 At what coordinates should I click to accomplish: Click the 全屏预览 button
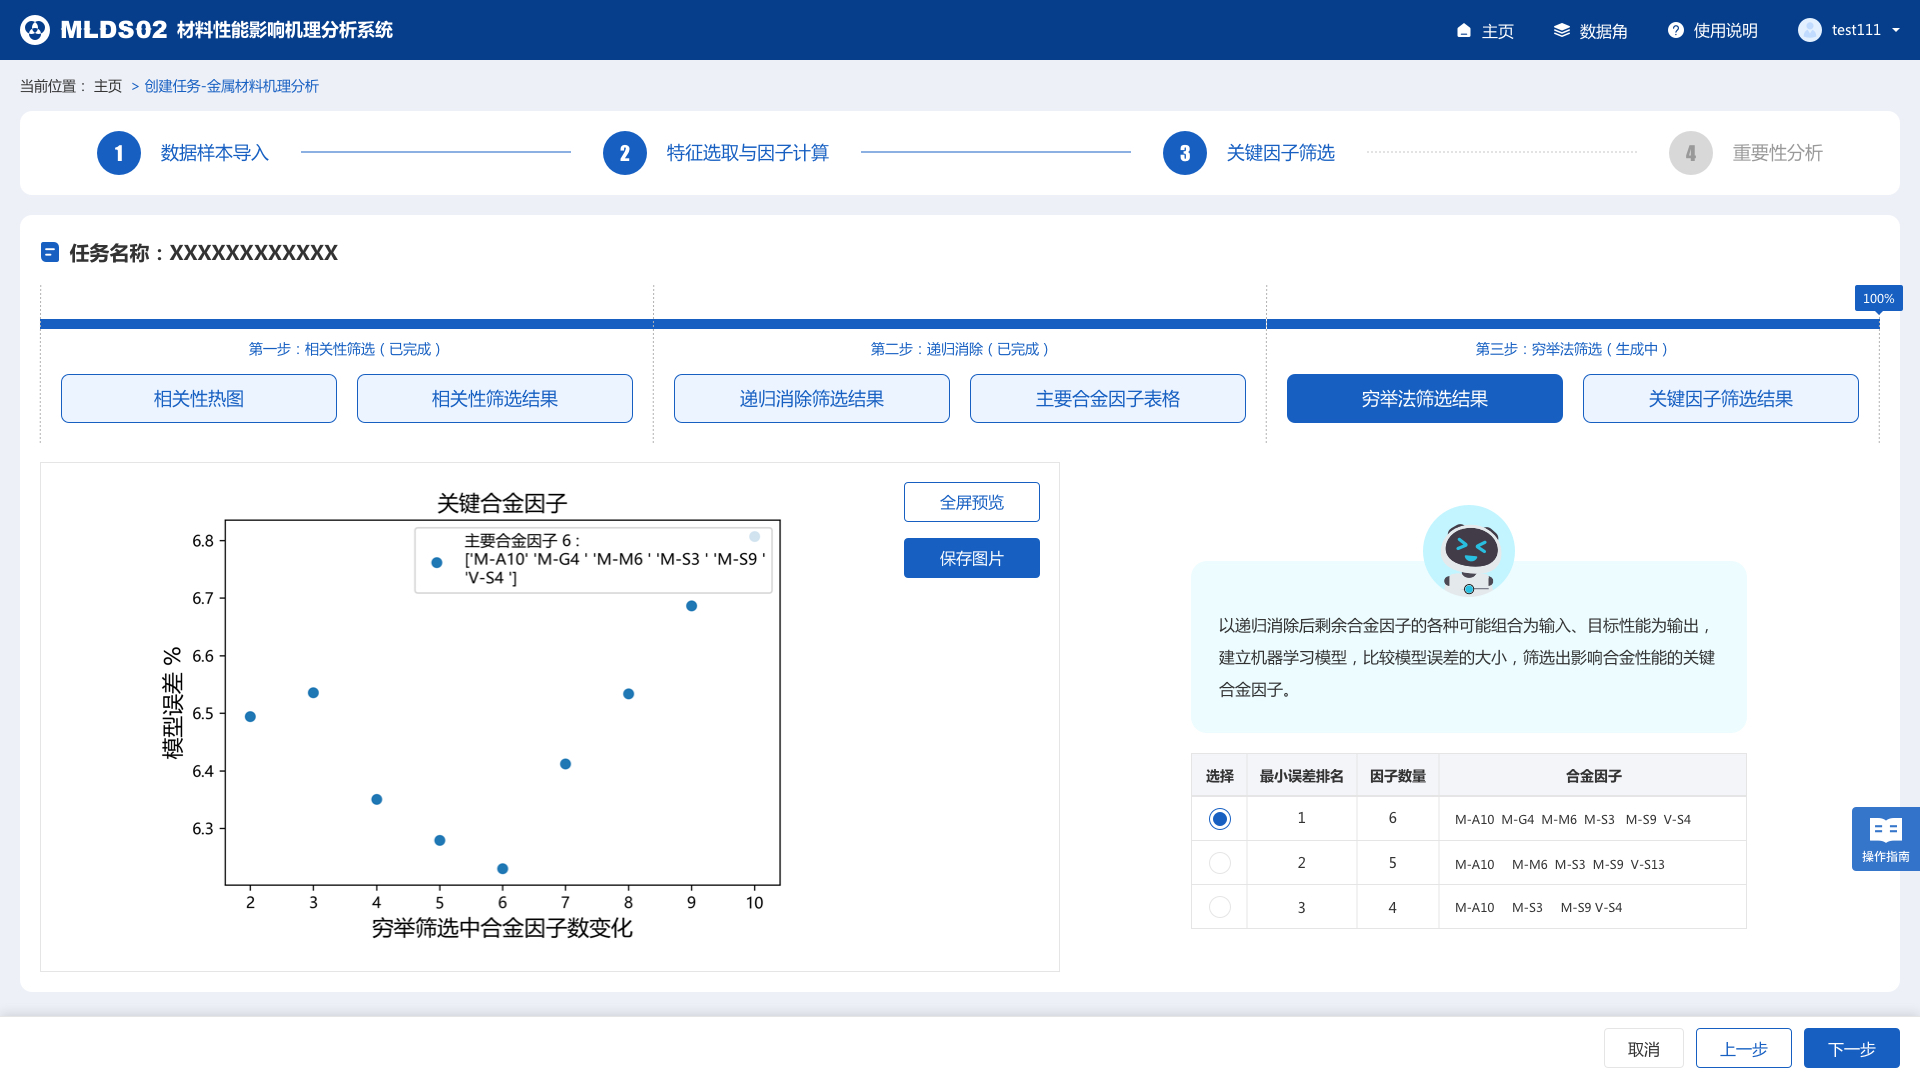pyautogui.click(x=971, y=502)
